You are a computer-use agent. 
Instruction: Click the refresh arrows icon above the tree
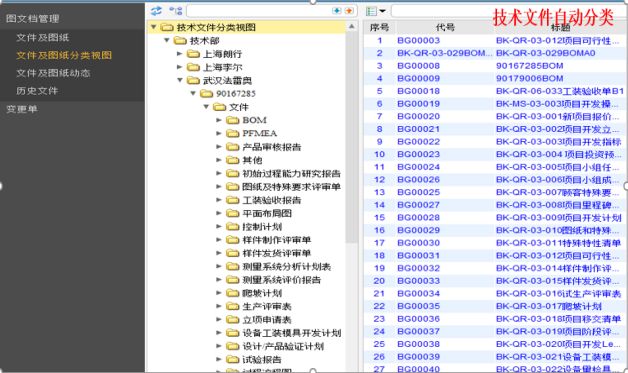(156, 11)
